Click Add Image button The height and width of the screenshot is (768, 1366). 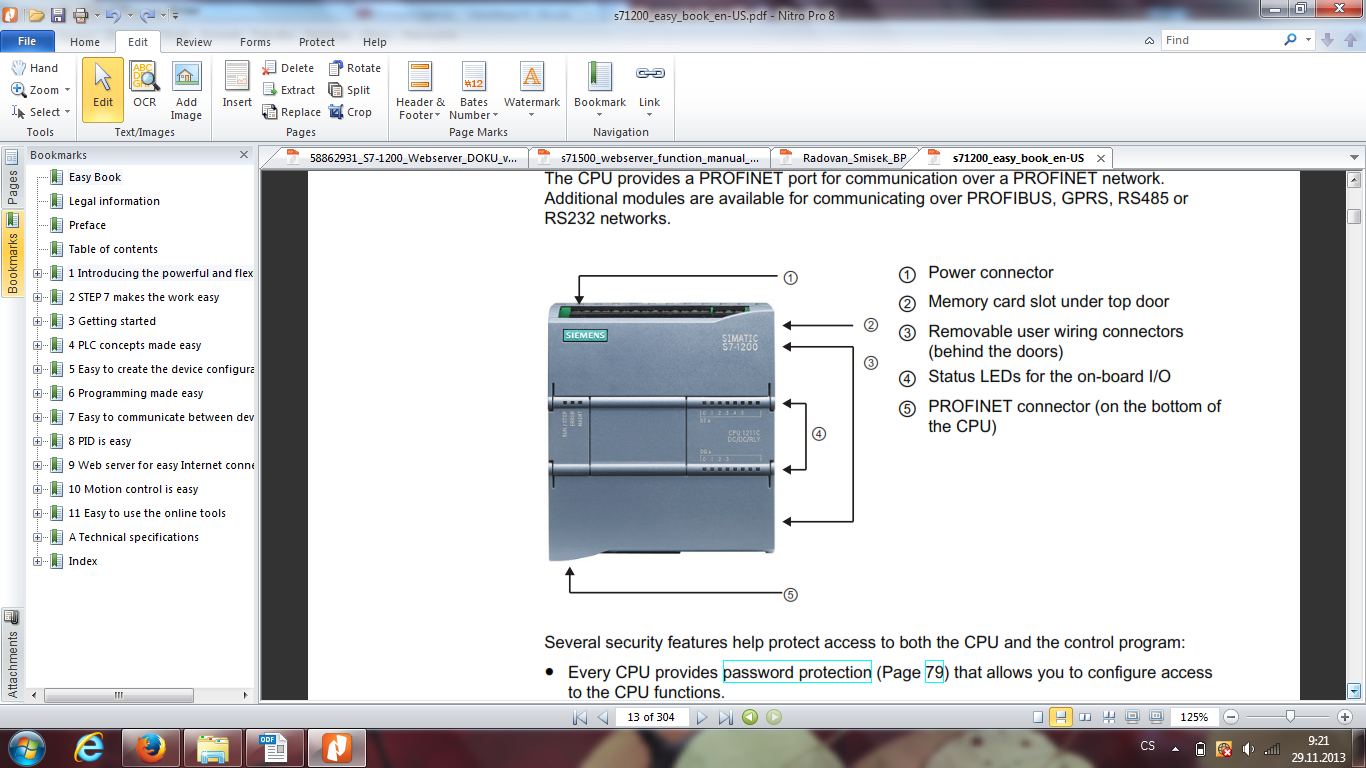tap(186, 91)
